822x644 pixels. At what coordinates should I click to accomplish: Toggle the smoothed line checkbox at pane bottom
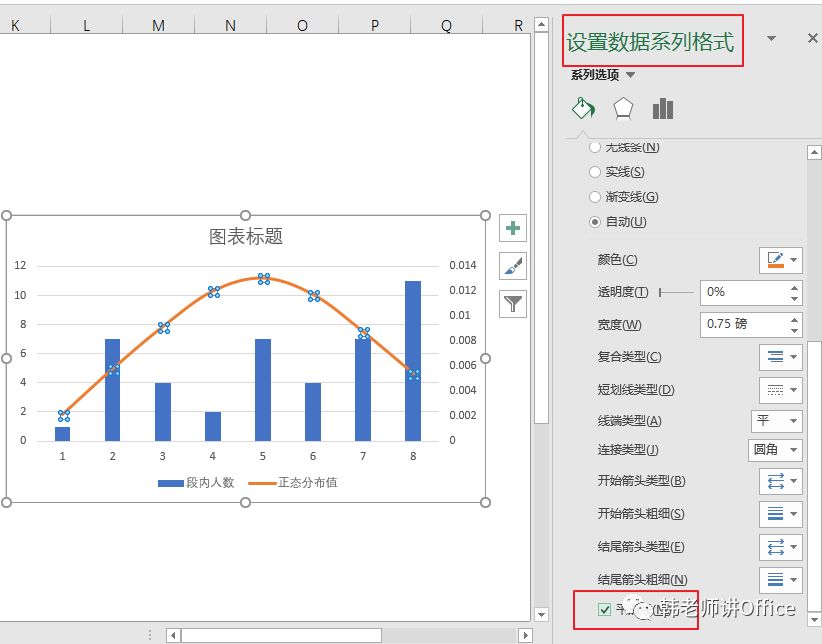[x=604, y=609]
